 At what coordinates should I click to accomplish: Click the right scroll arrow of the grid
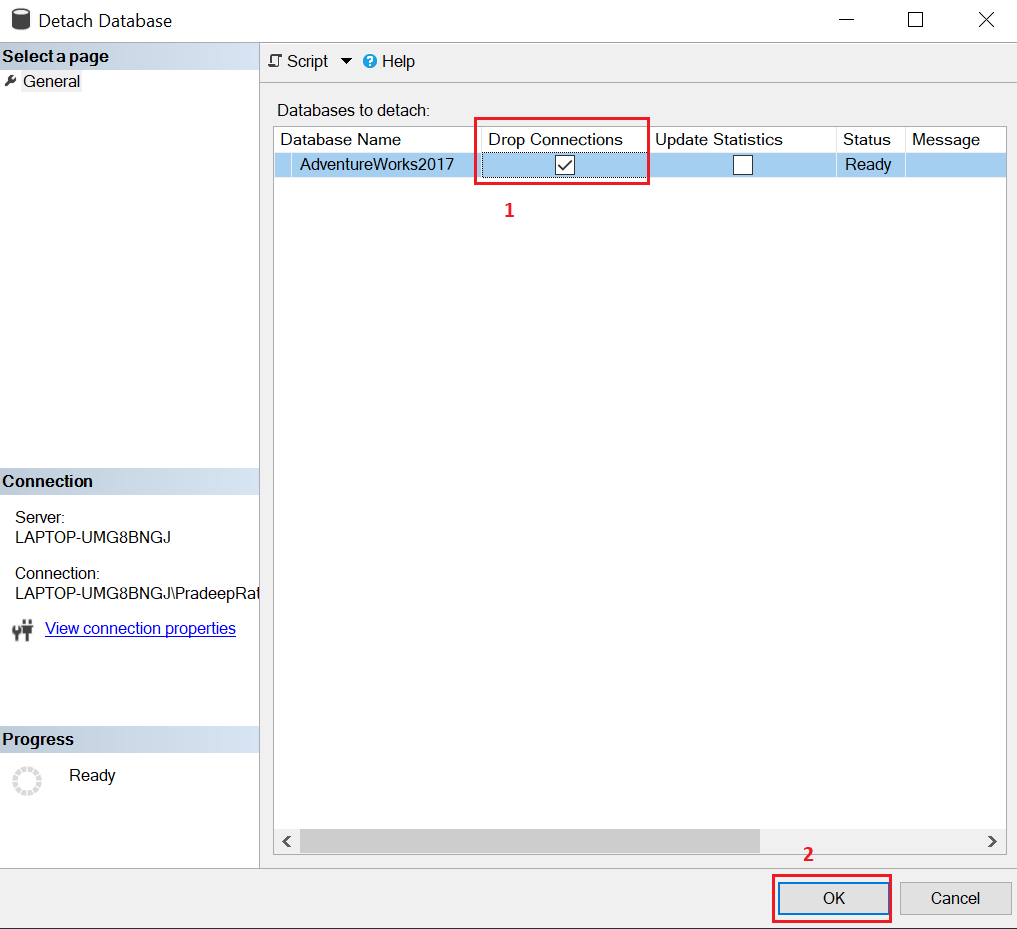992,841
